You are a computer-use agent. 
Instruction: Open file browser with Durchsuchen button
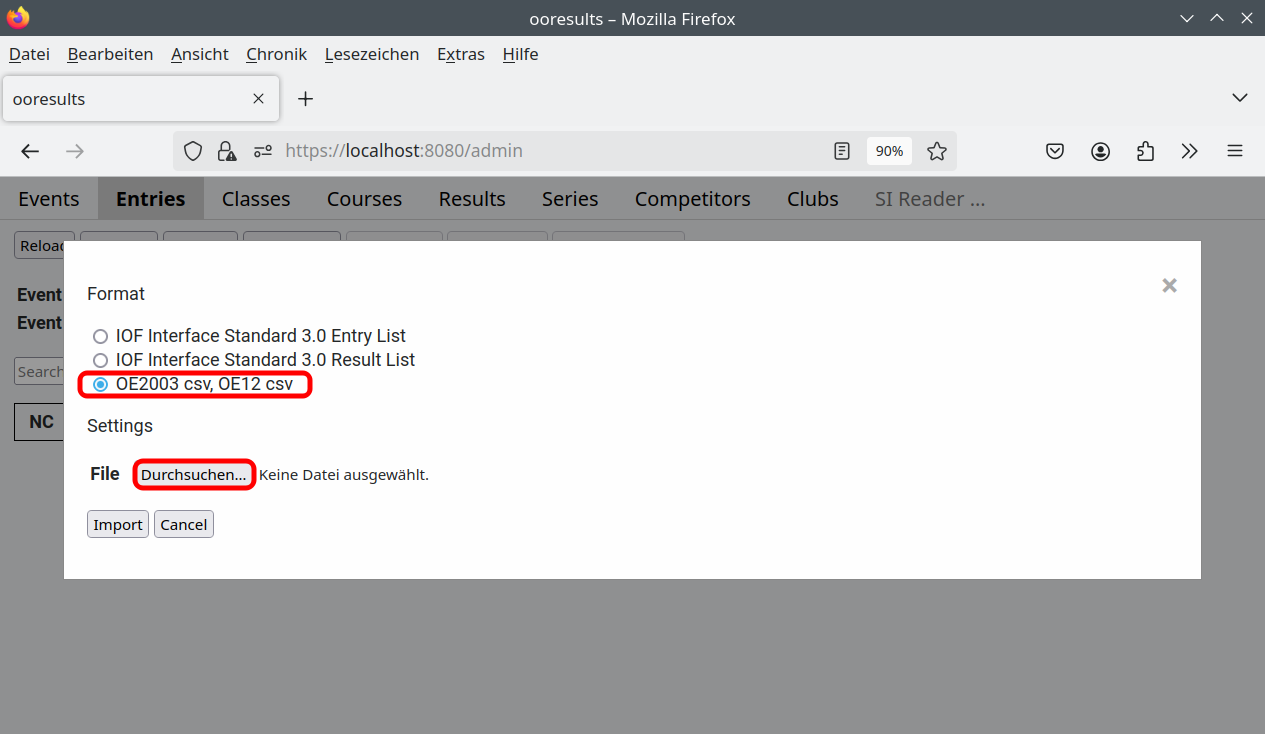(194, 475)
